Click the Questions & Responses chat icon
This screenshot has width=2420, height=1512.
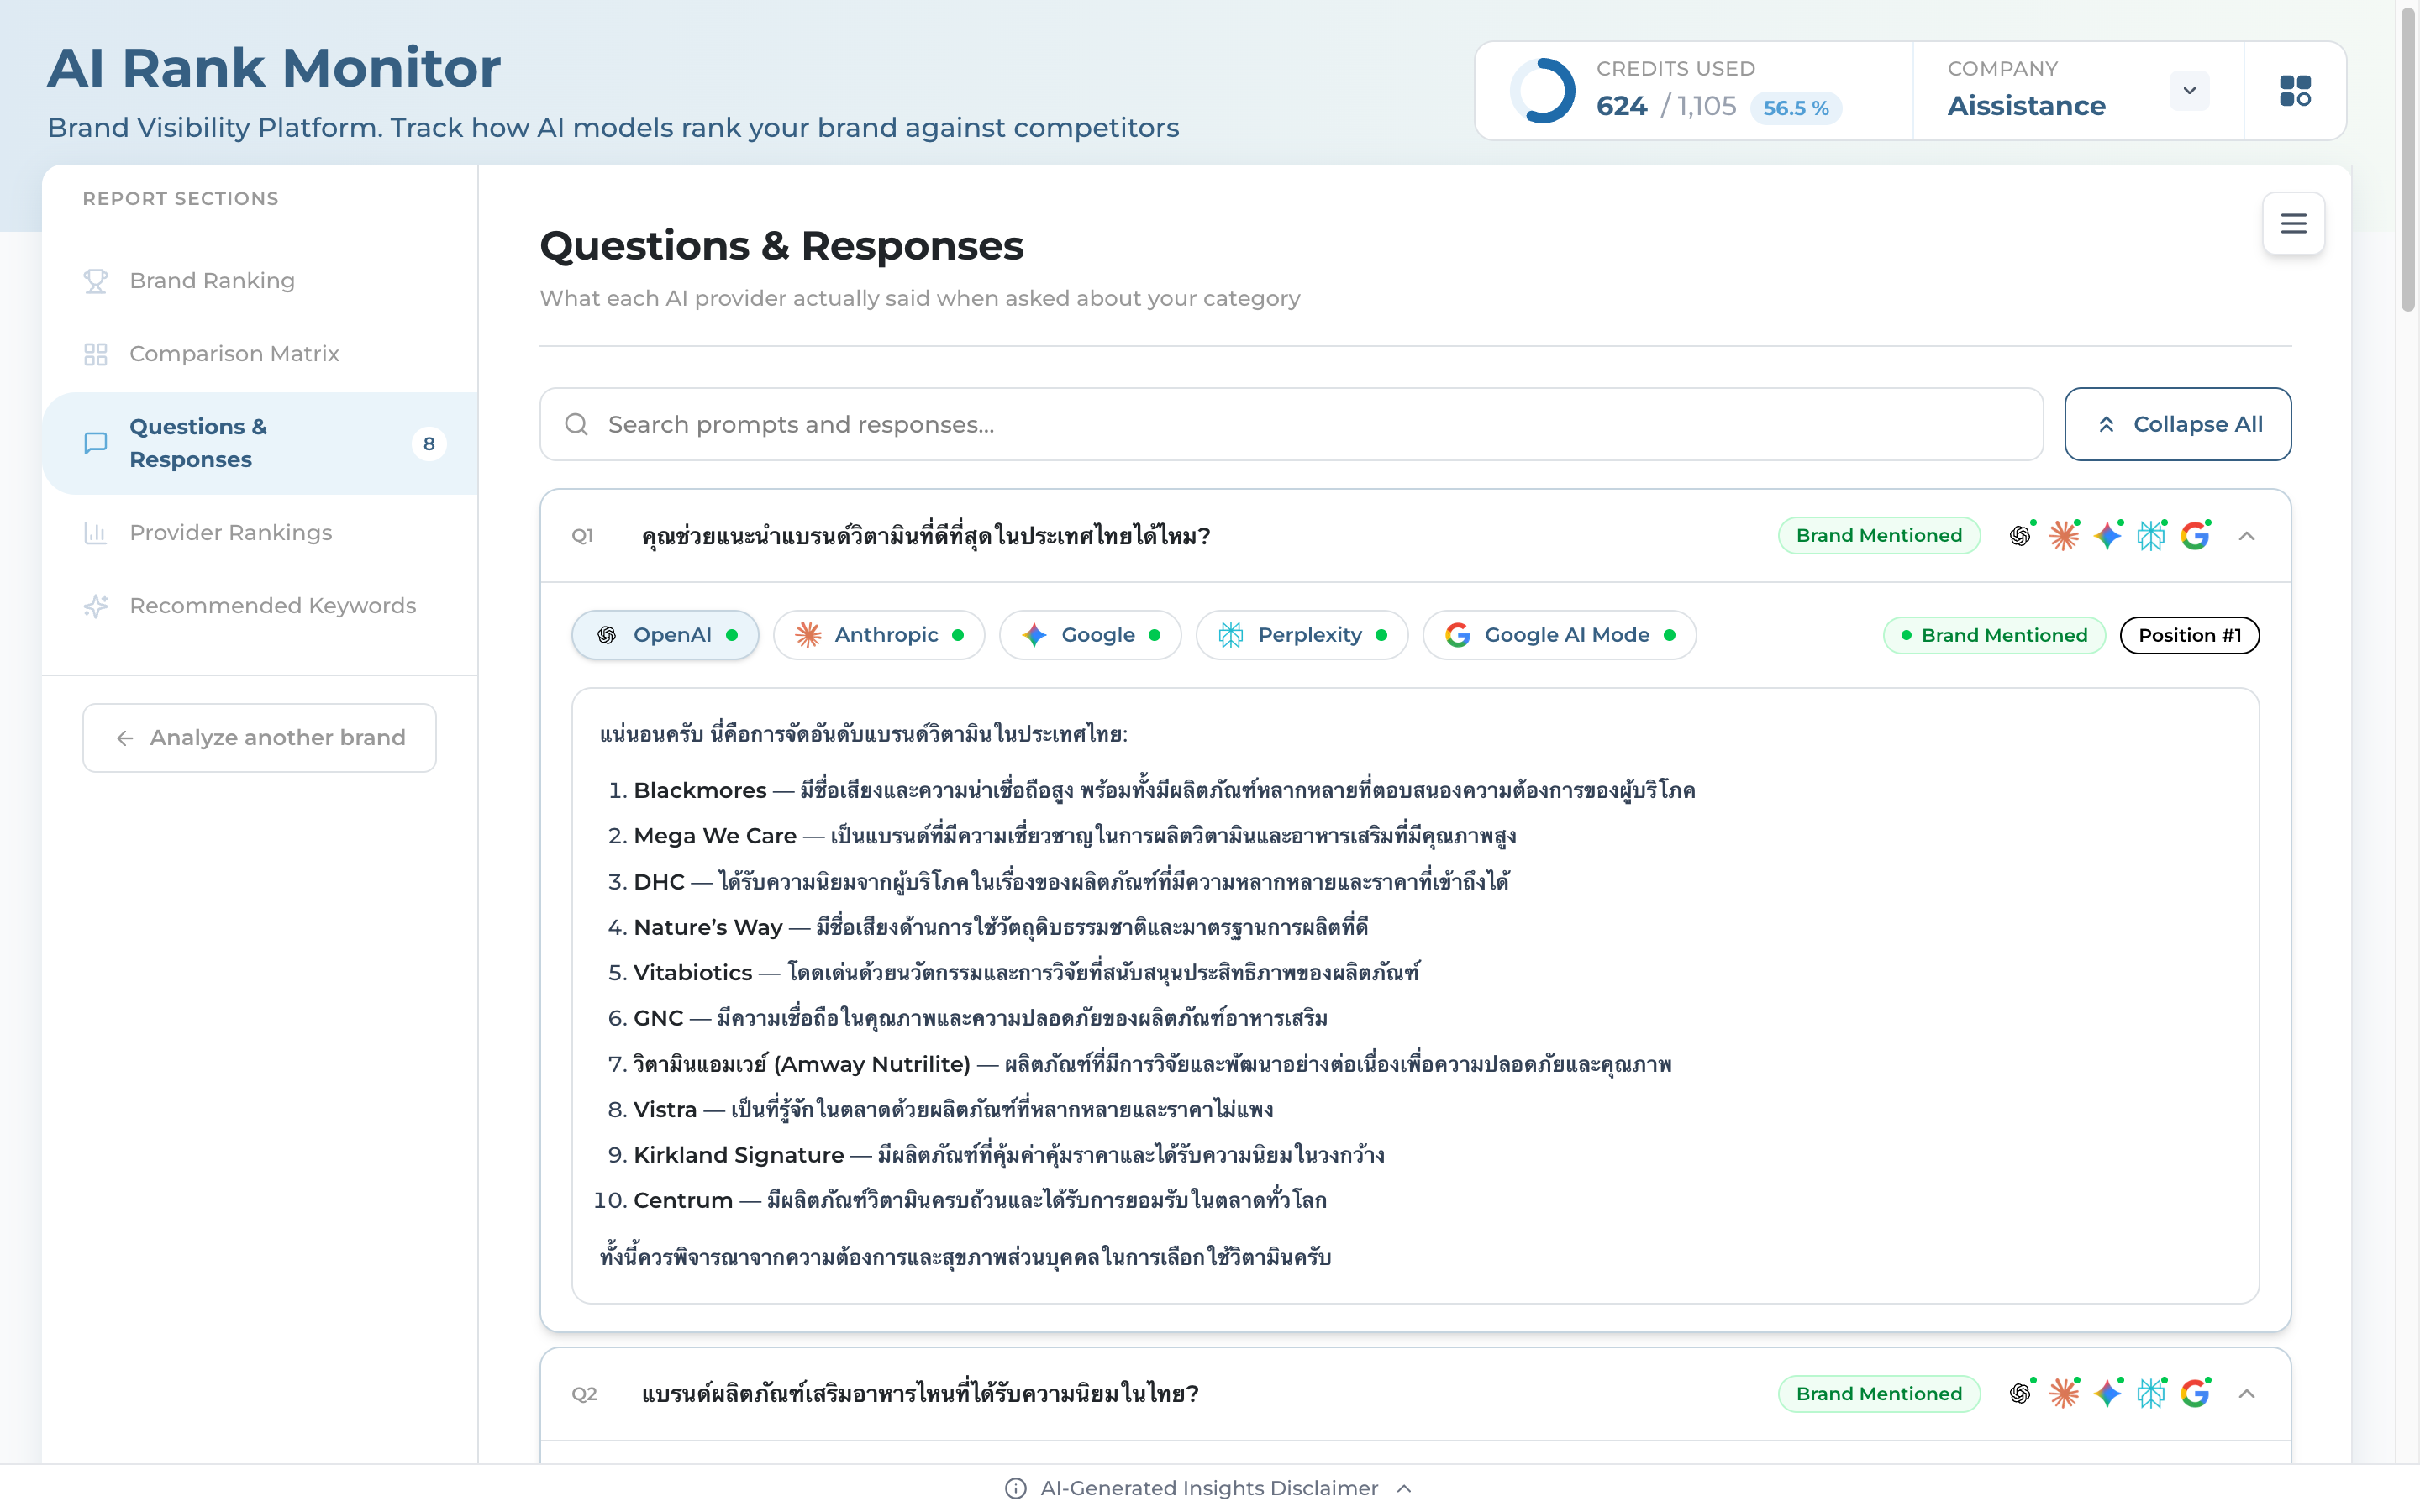click(96, 443)
